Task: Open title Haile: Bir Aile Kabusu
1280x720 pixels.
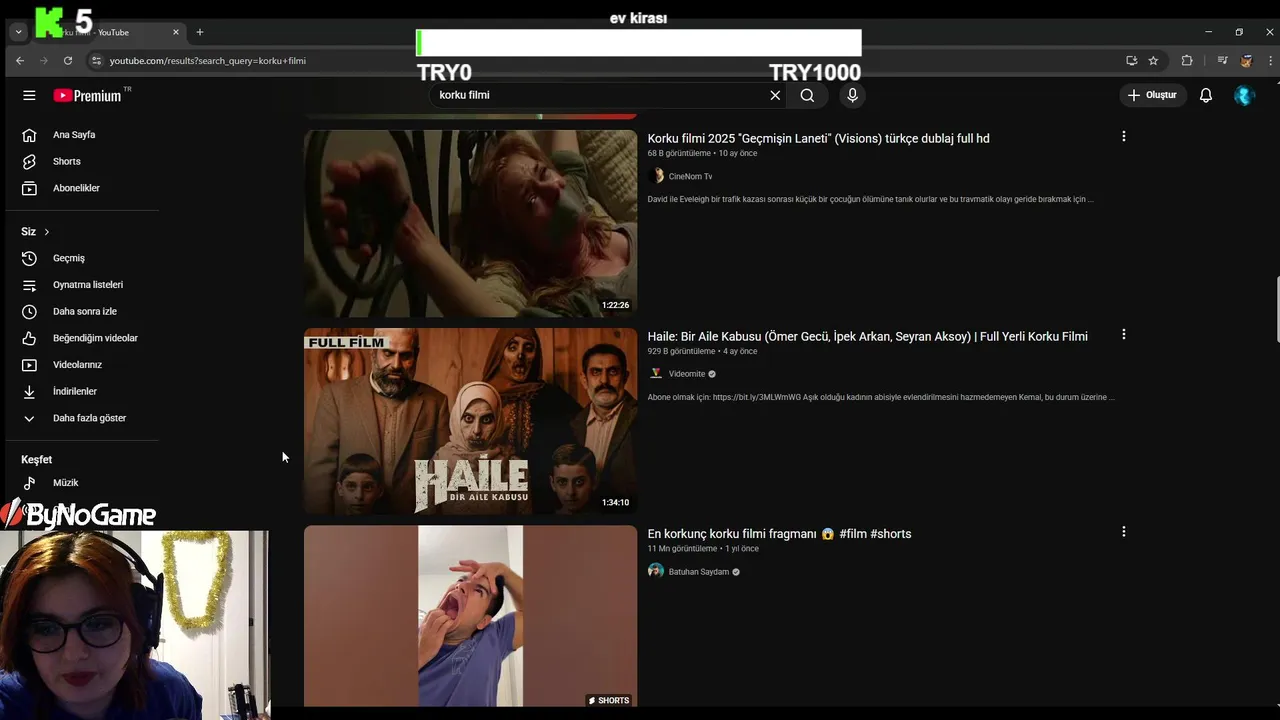Action: point(867,336)
